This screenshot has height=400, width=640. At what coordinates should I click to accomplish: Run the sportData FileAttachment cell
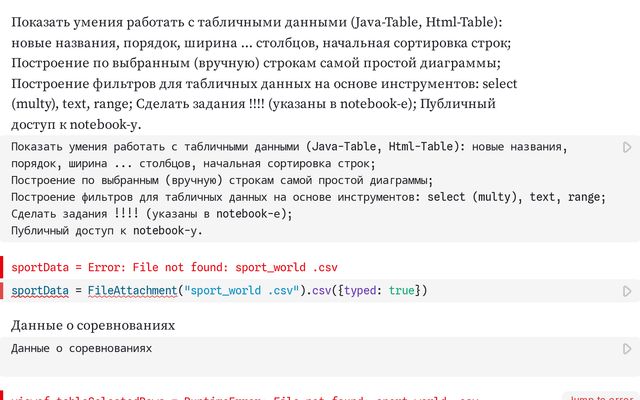point(627,291)
